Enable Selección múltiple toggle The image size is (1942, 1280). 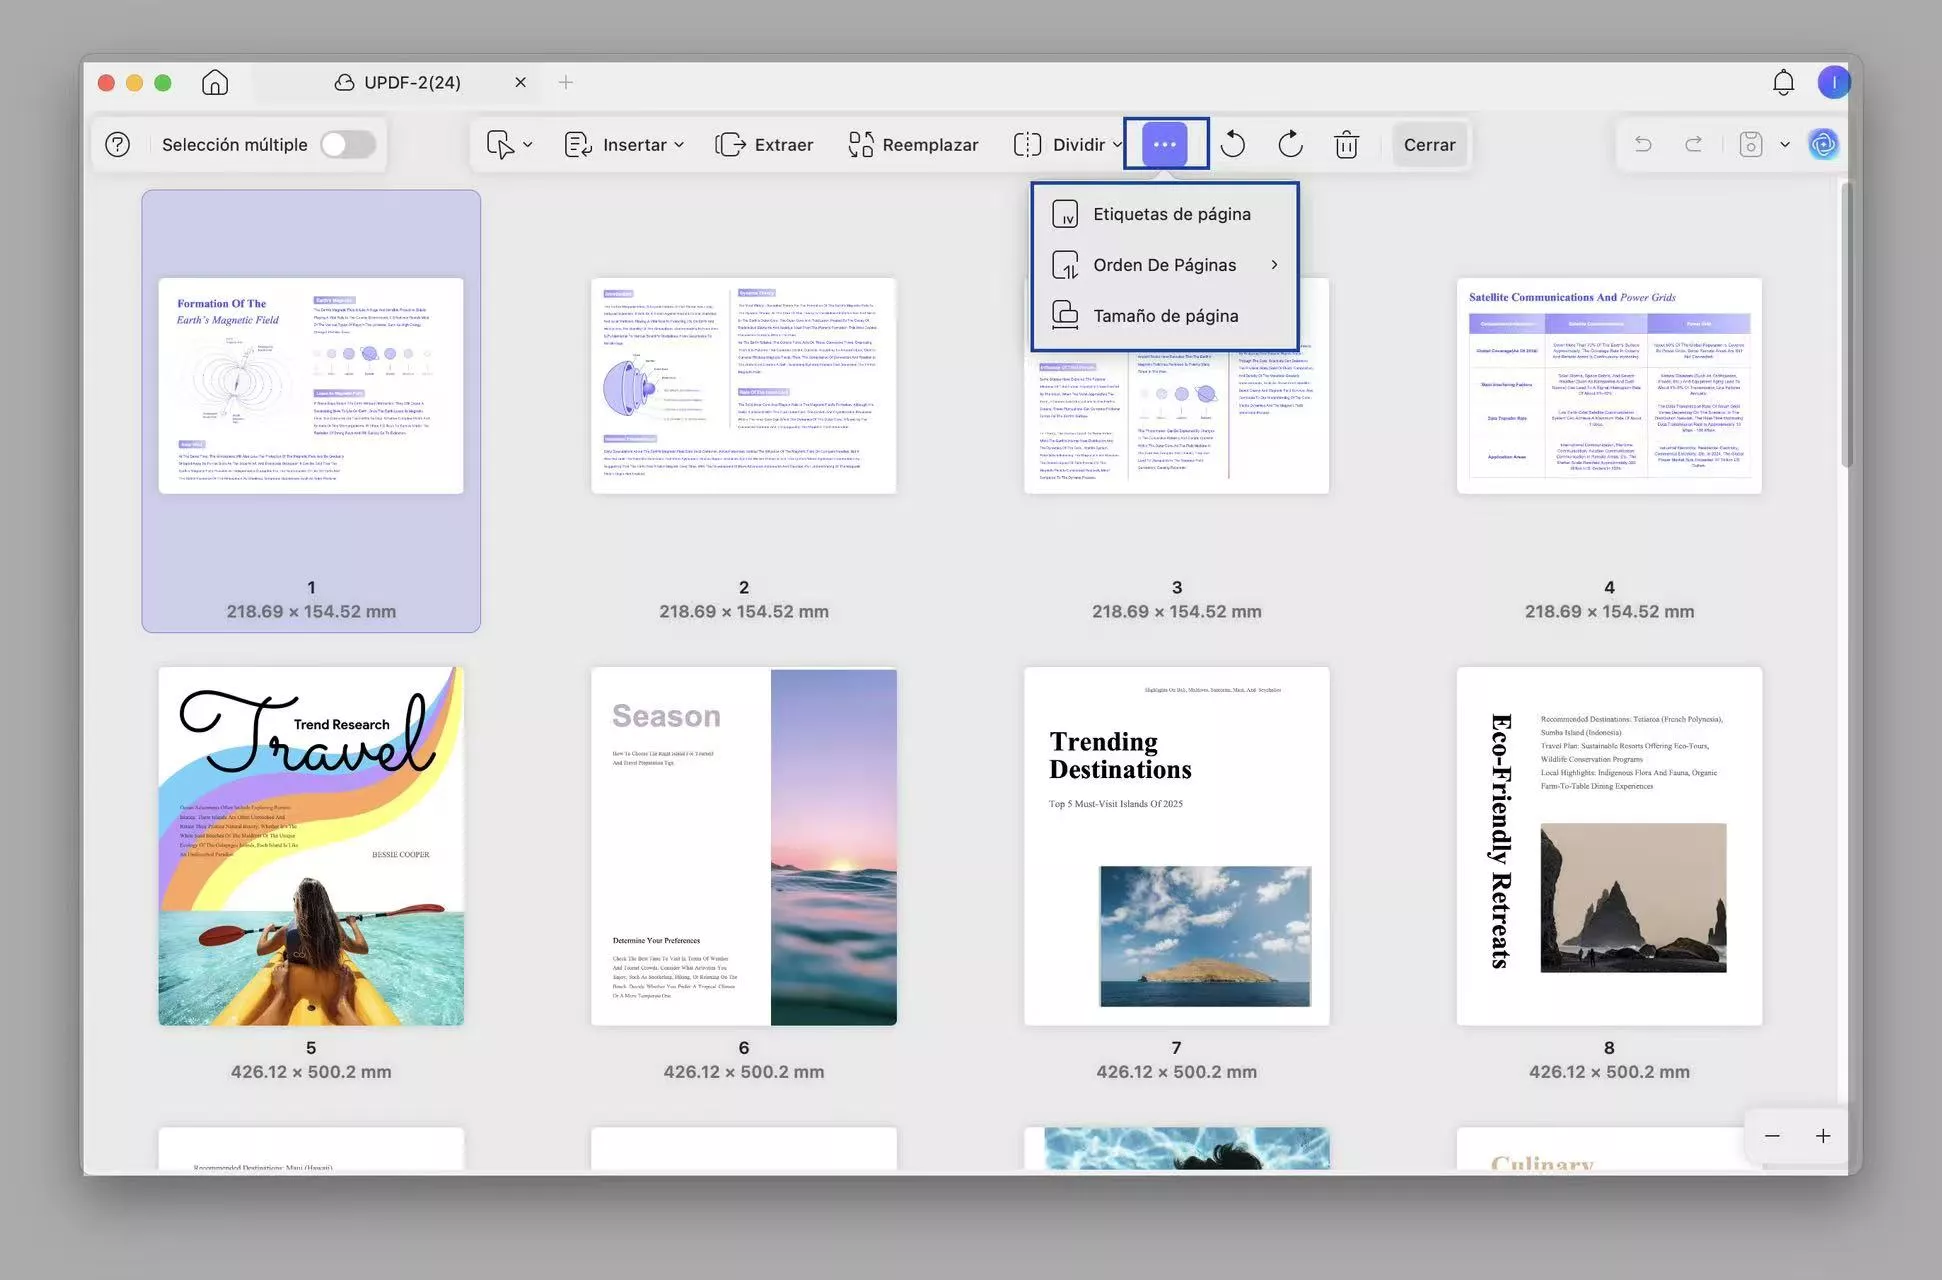pyautogui.click(x=347, y=145)
